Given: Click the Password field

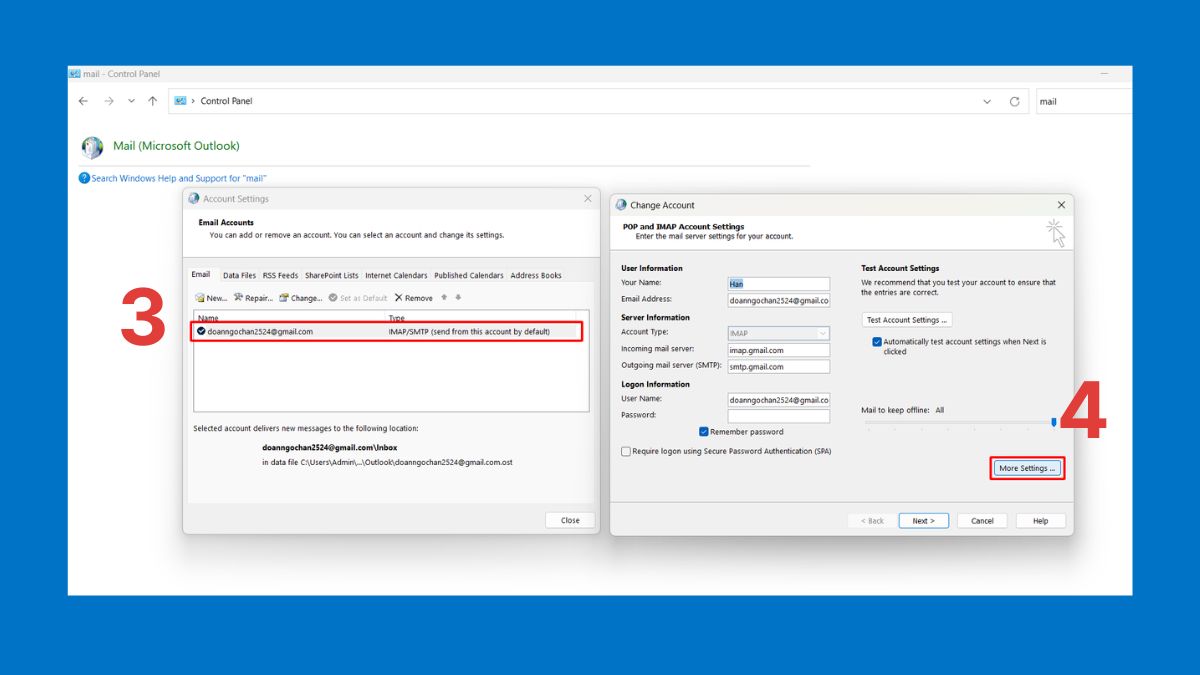Looking at the screenshot, I should pos(779,416).
